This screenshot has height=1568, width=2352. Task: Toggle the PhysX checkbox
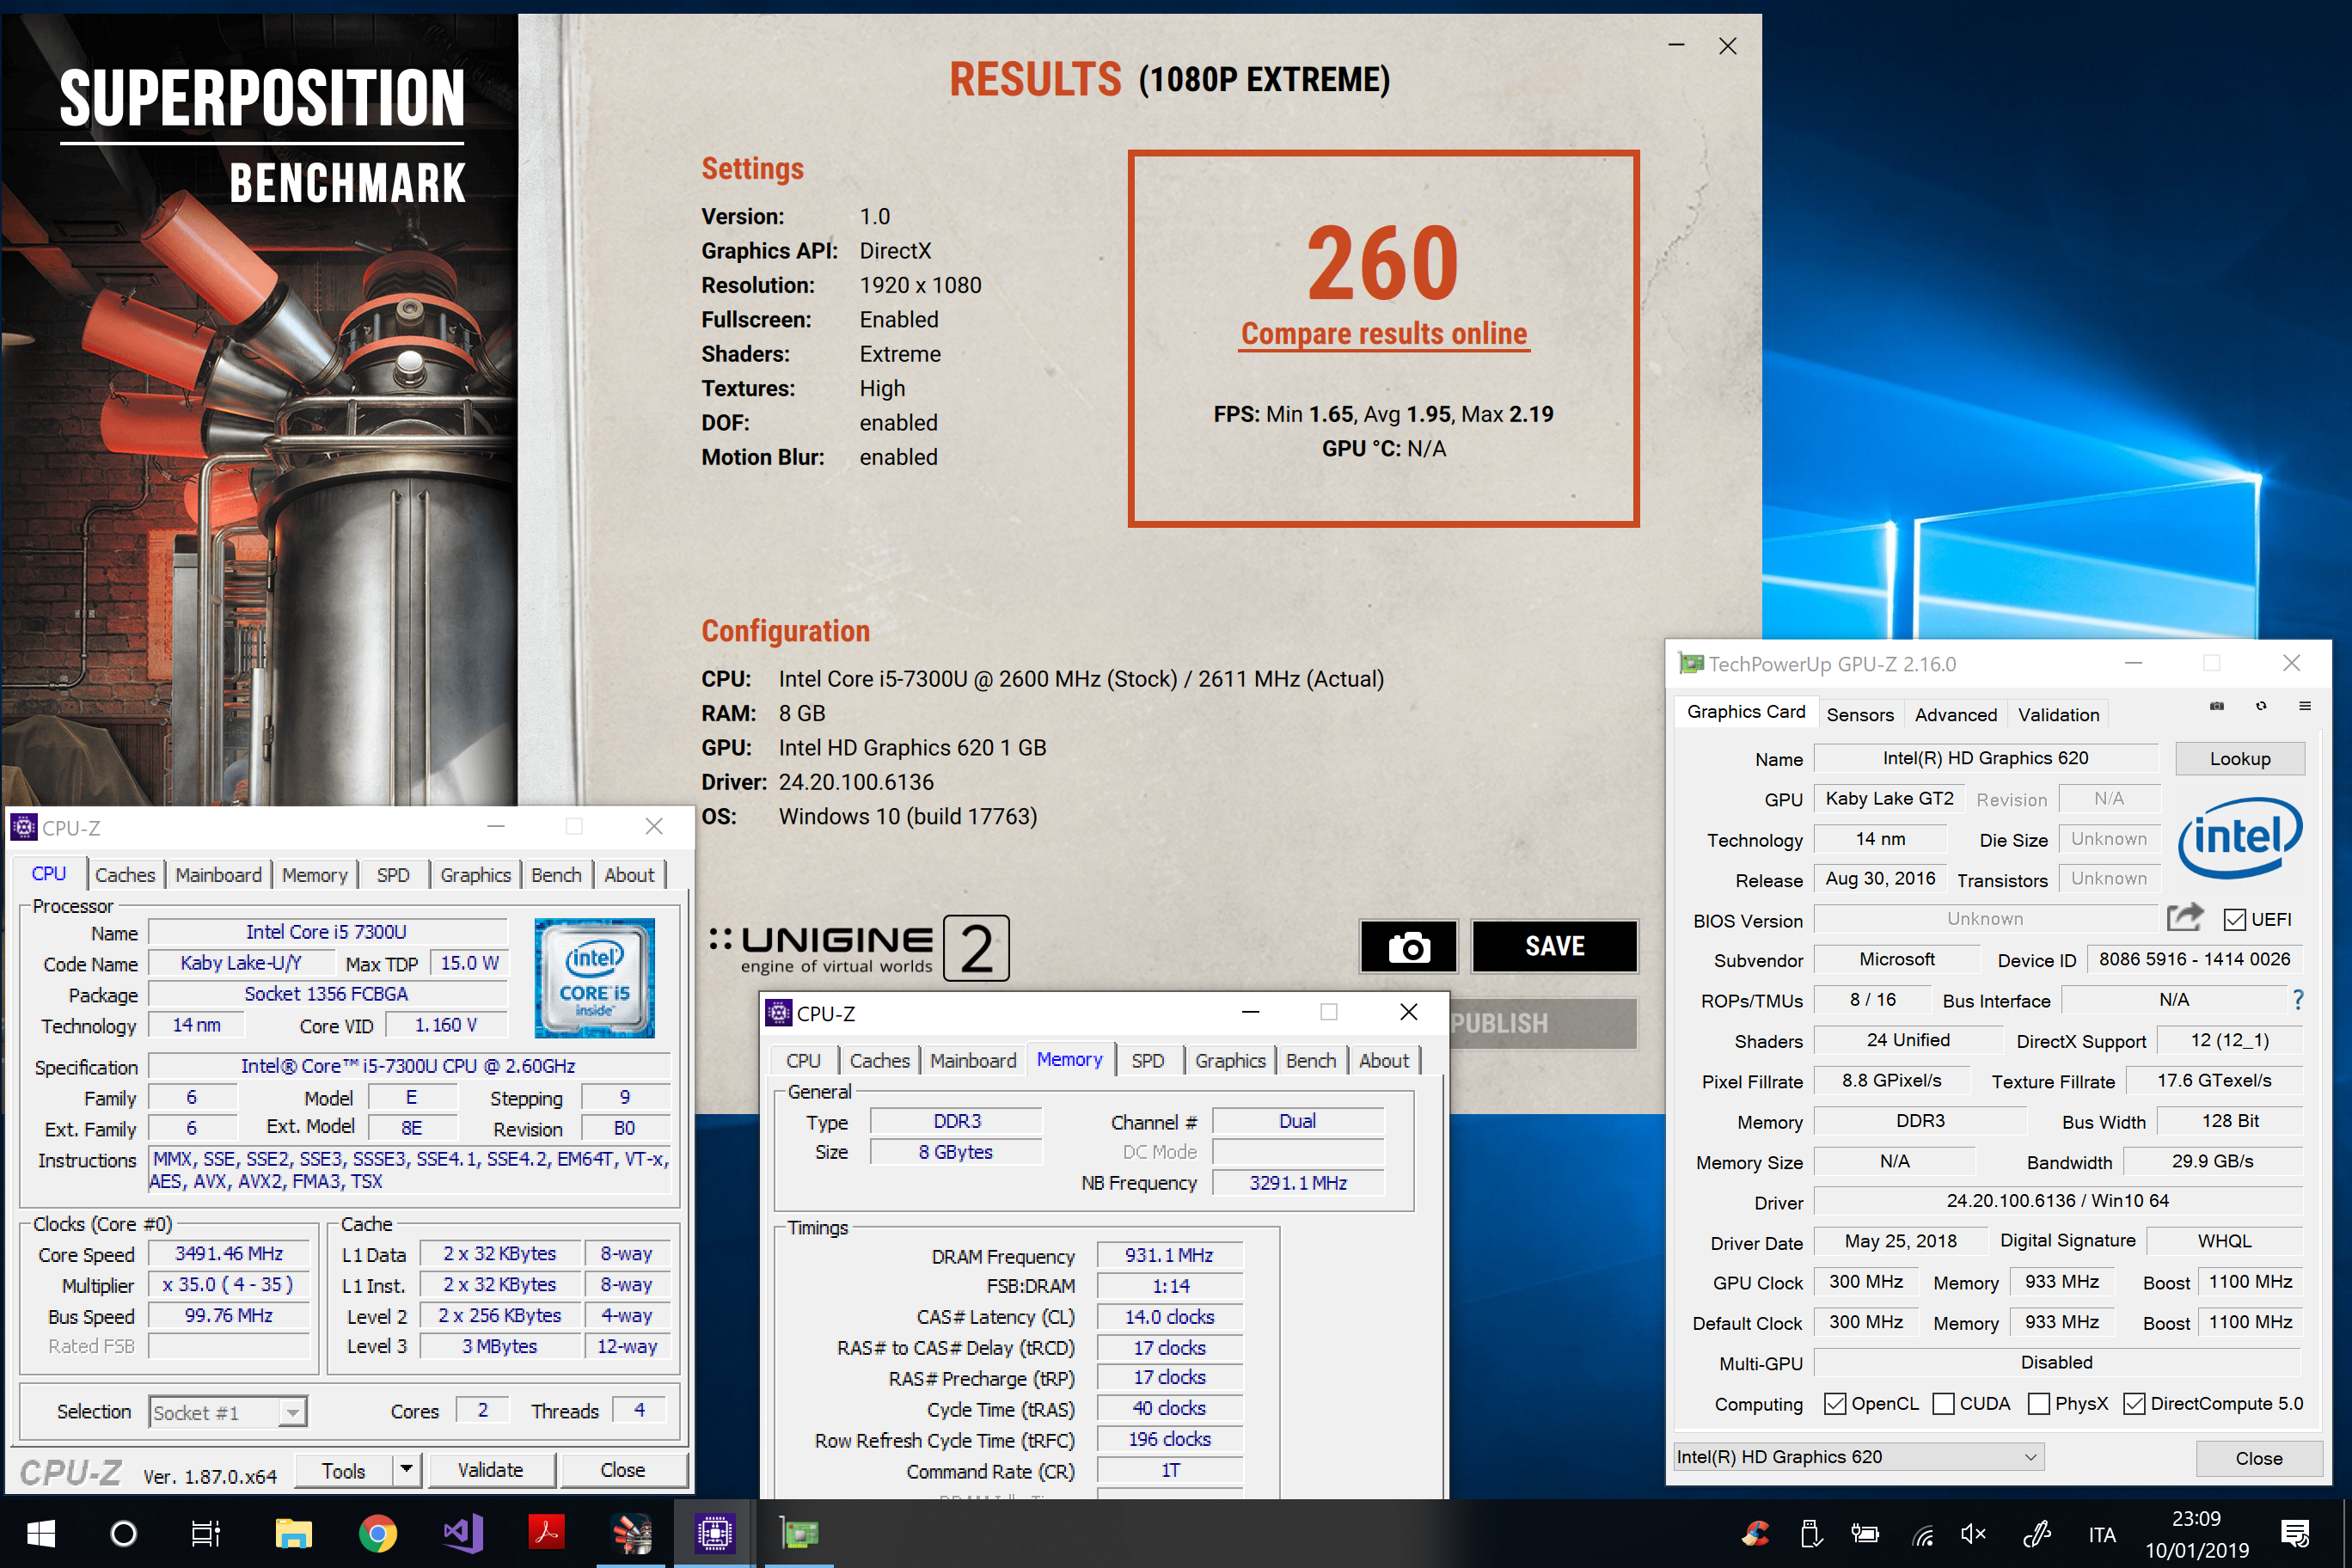pyautogui.click(x=2038, y=1403)
